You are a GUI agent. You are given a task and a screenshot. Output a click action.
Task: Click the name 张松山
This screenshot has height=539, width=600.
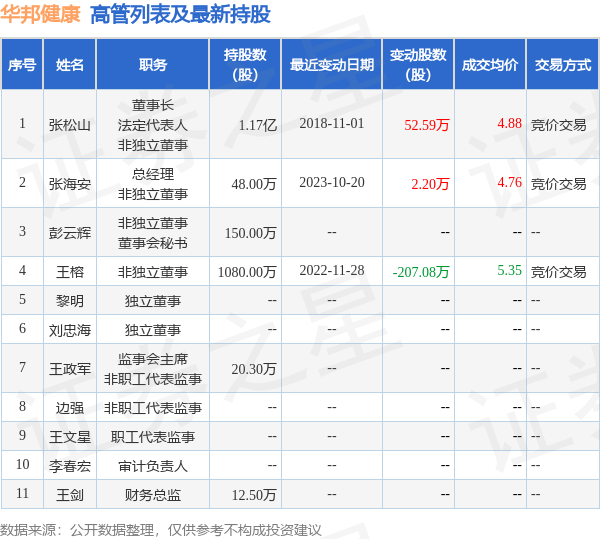tap(70, 125)
